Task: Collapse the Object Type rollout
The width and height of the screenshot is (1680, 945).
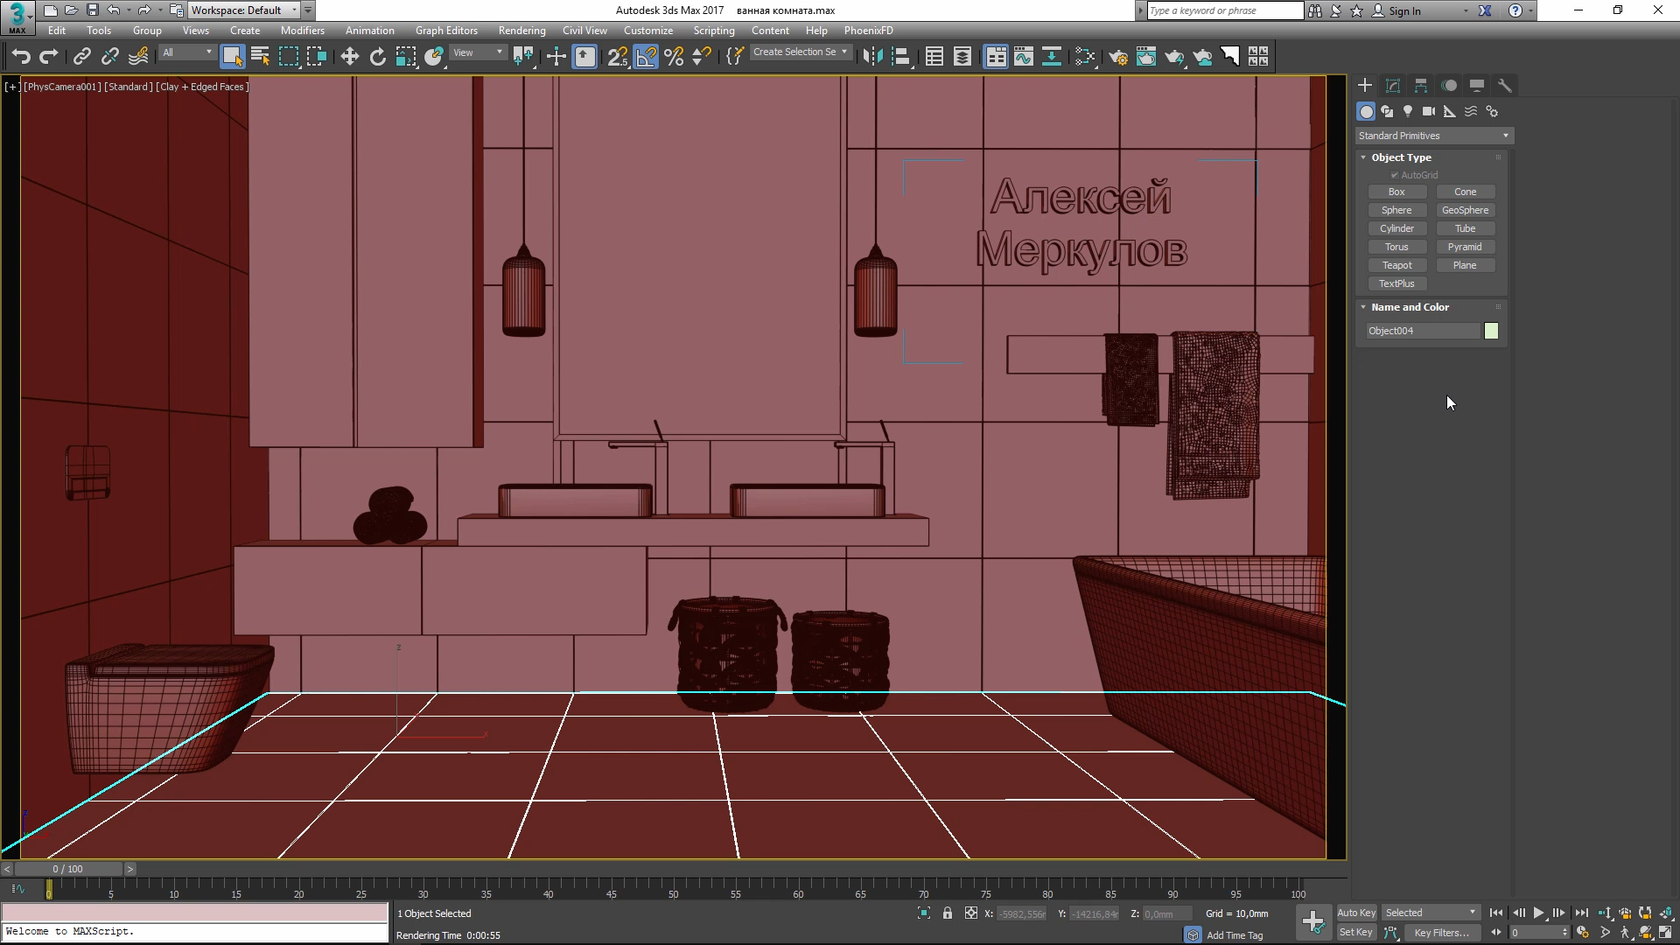Action: pyautogui.click(x=1401, y=158)
